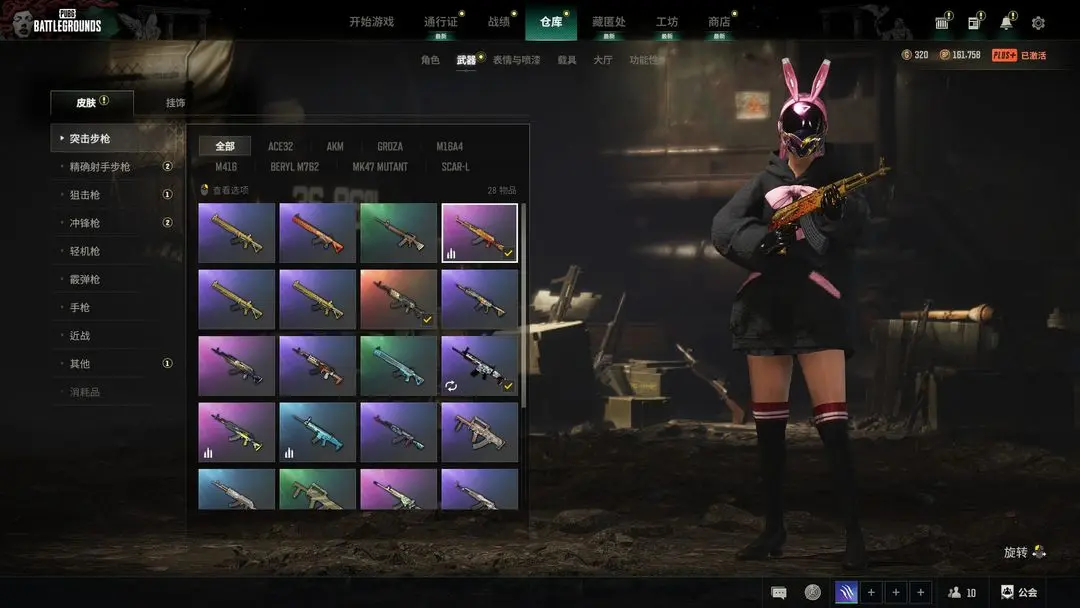
Task: Open the 战绩 tab
Action: tap(499, 22)
